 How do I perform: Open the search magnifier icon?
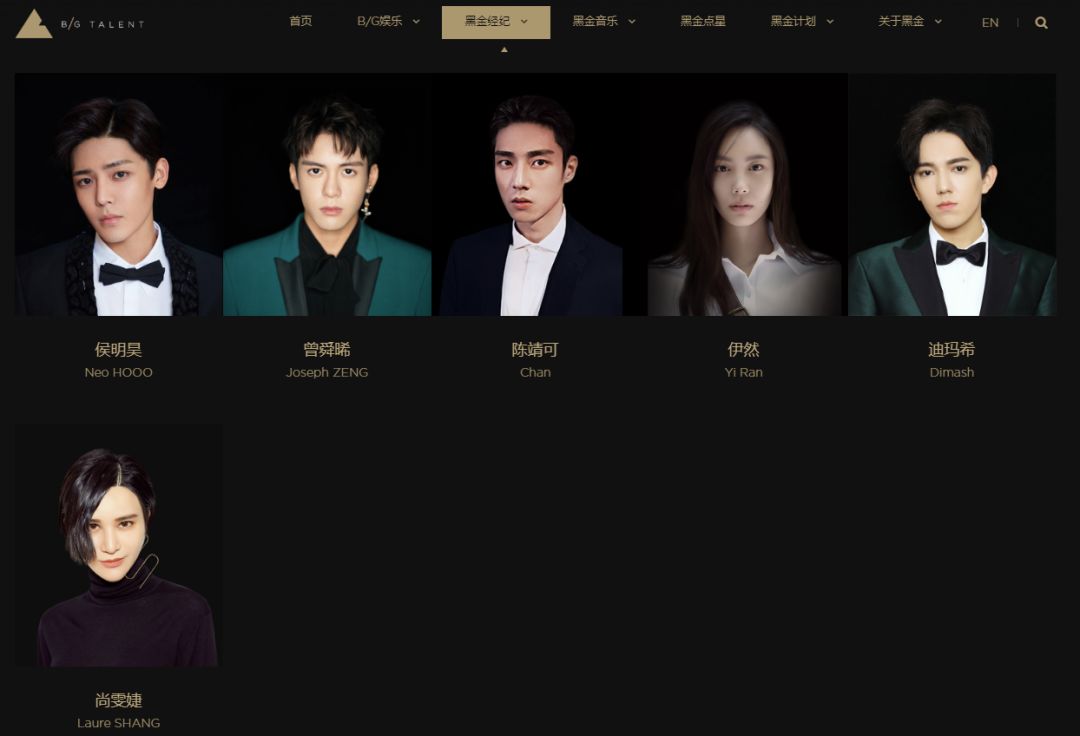click(1041, 23)
